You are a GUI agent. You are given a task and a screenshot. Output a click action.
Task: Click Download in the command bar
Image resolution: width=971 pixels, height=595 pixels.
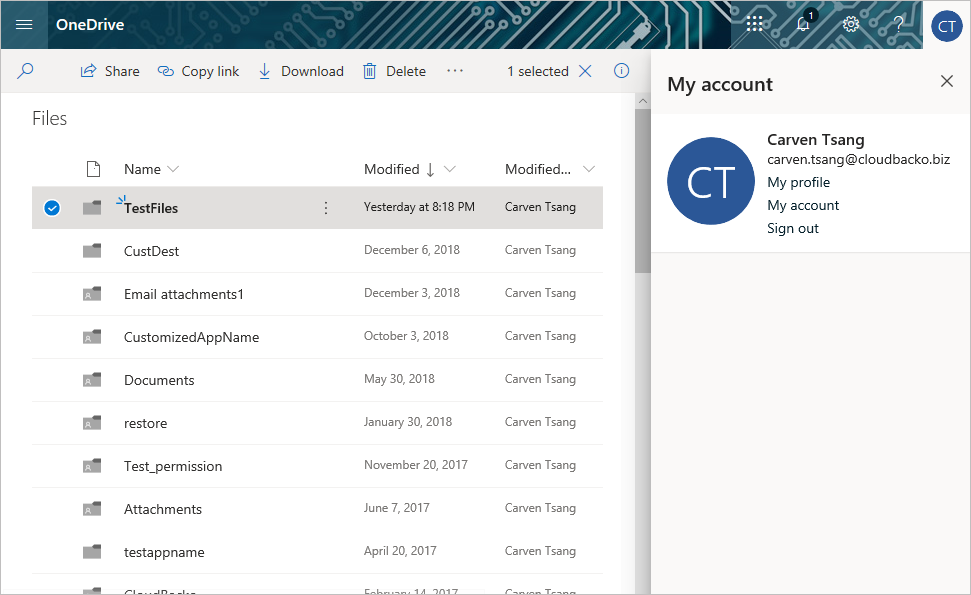301,71
